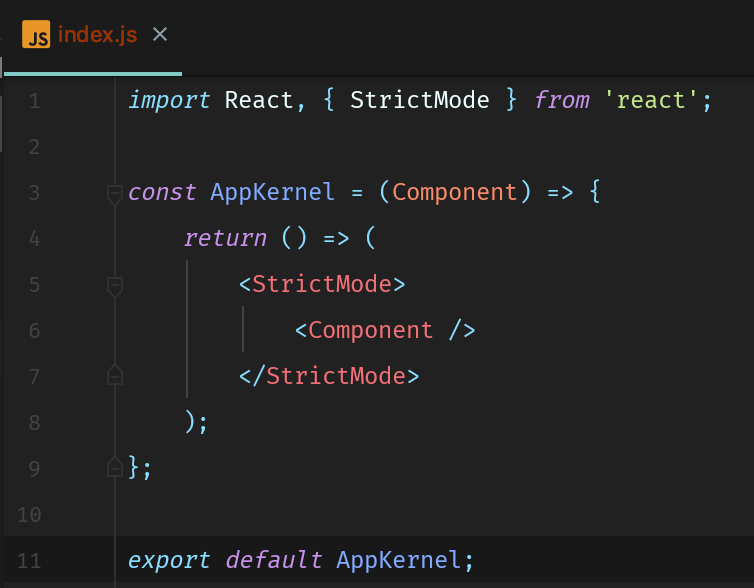Click the 'default' keyword on line 11

pyautogui.click(x=274, y=560)
